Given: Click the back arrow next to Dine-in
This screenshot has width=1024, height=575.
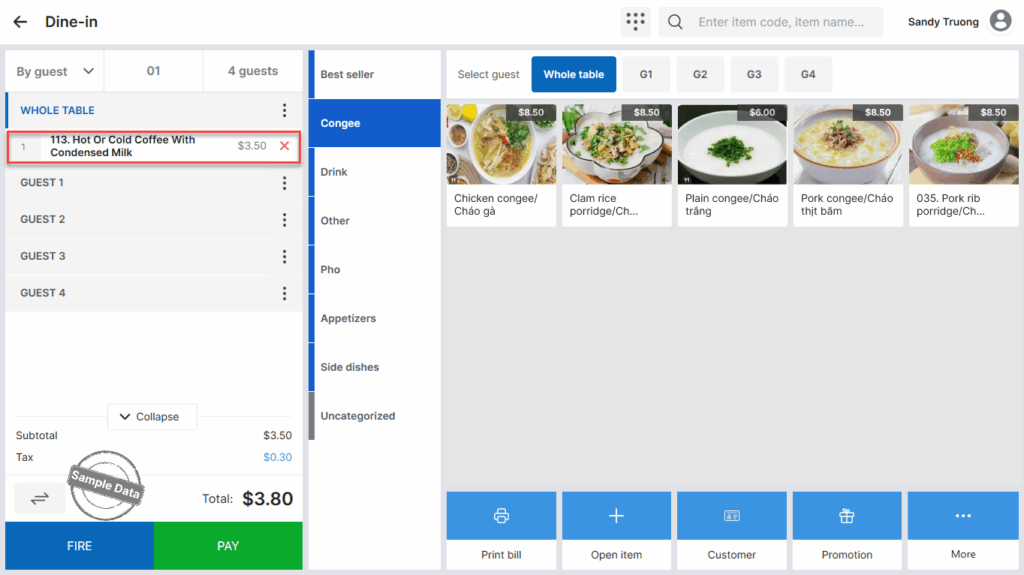Looking at the screenshot, I should click(20, 22).
